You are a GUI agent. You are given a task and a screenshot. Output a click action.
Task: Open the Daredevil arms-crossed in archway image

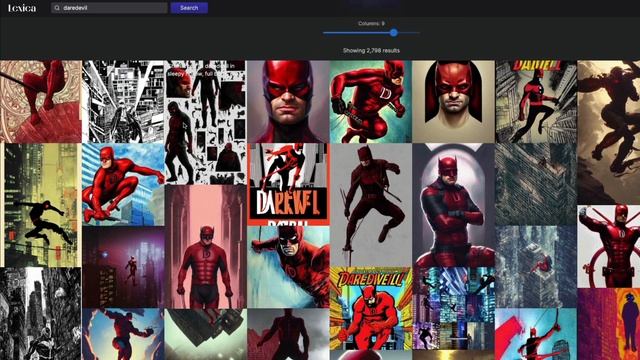tap(453, 205)
